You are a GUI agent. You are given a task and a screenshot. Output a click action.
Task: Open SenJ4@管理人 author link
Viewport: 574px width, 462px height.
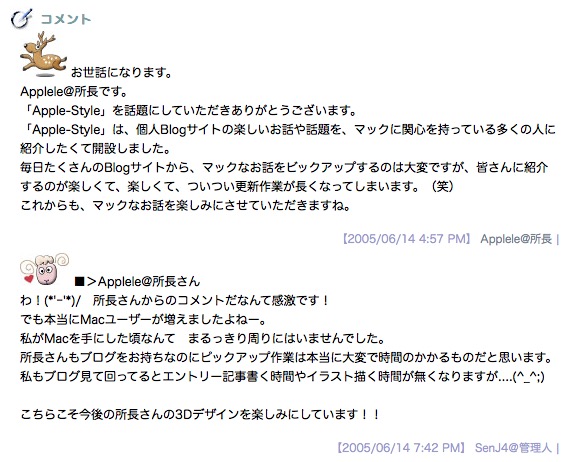[513, 448]
